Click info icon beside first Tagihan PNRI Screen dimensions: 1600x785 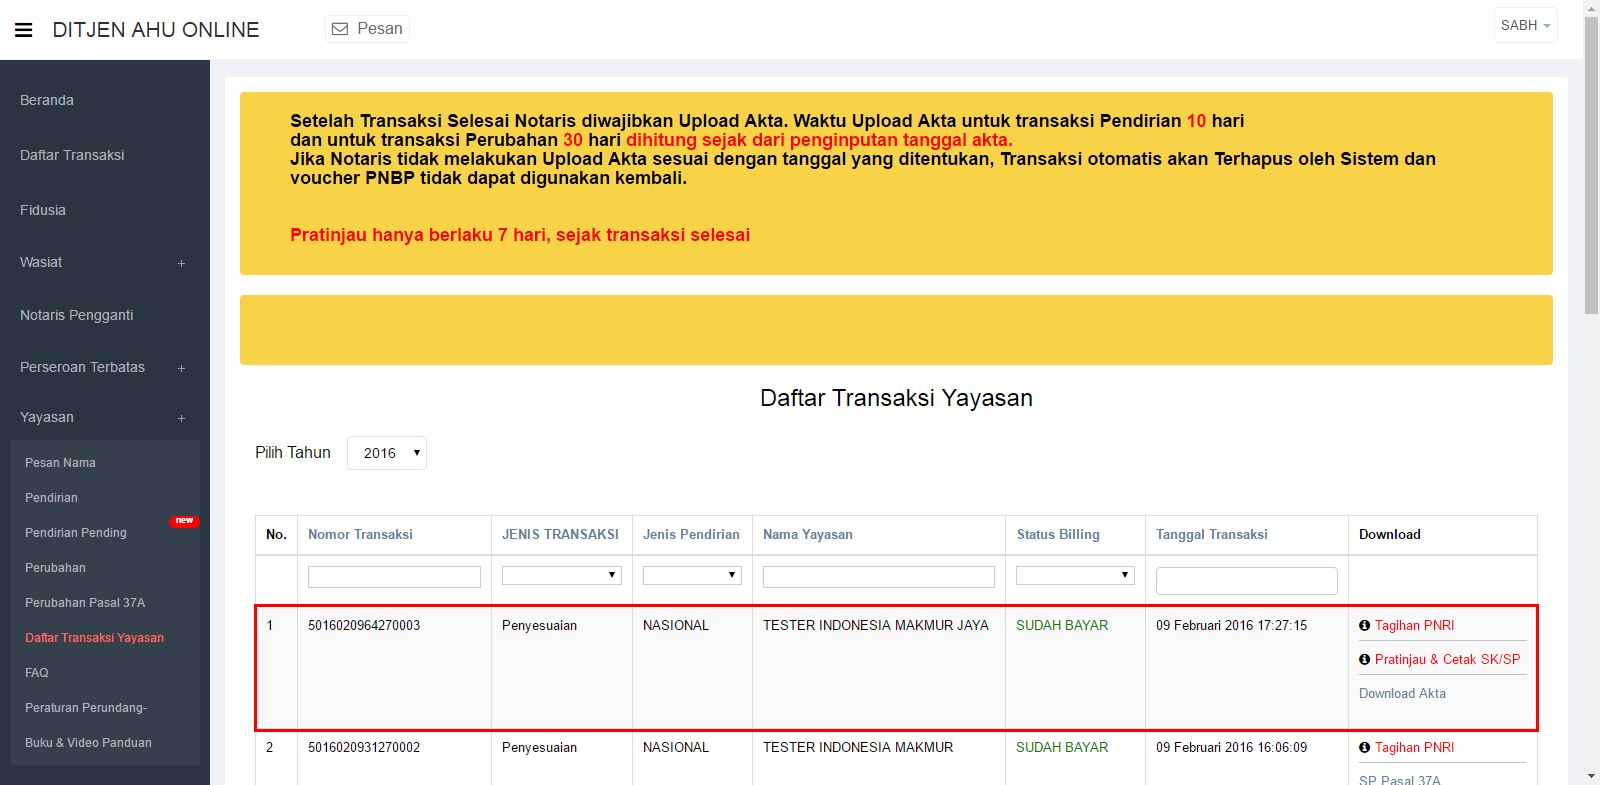(x=1364, y=626)
